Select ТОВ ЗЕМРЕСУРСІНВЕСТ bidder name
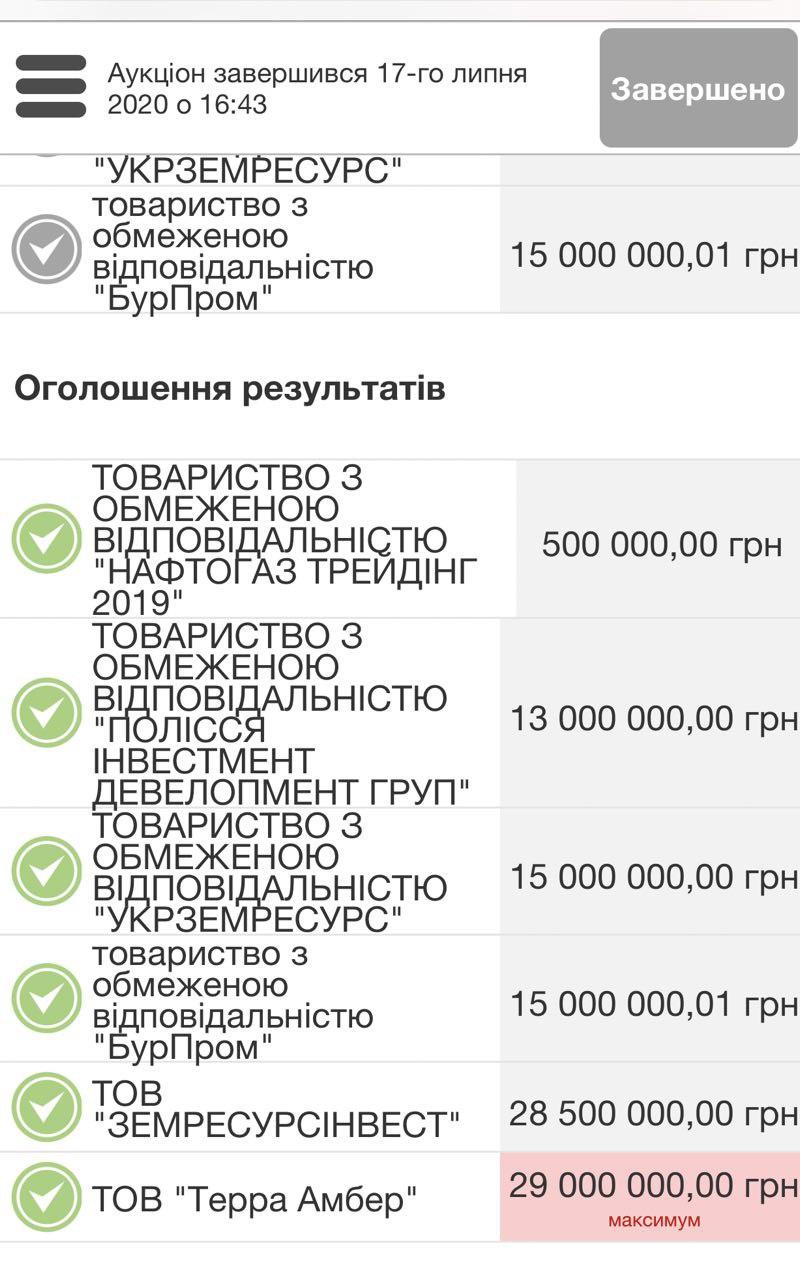The height and width of the screenshot is (1280, 800). pyautogui.click(x=276, y=1108)
